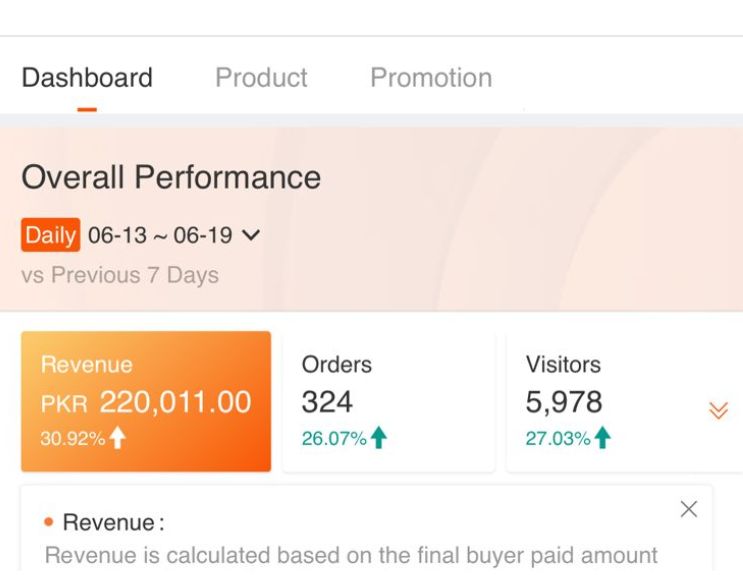Image resolution: width=743 pixels, height=575 pixels.
Task: Click the 5,978 visitors count
Action: 564,402
